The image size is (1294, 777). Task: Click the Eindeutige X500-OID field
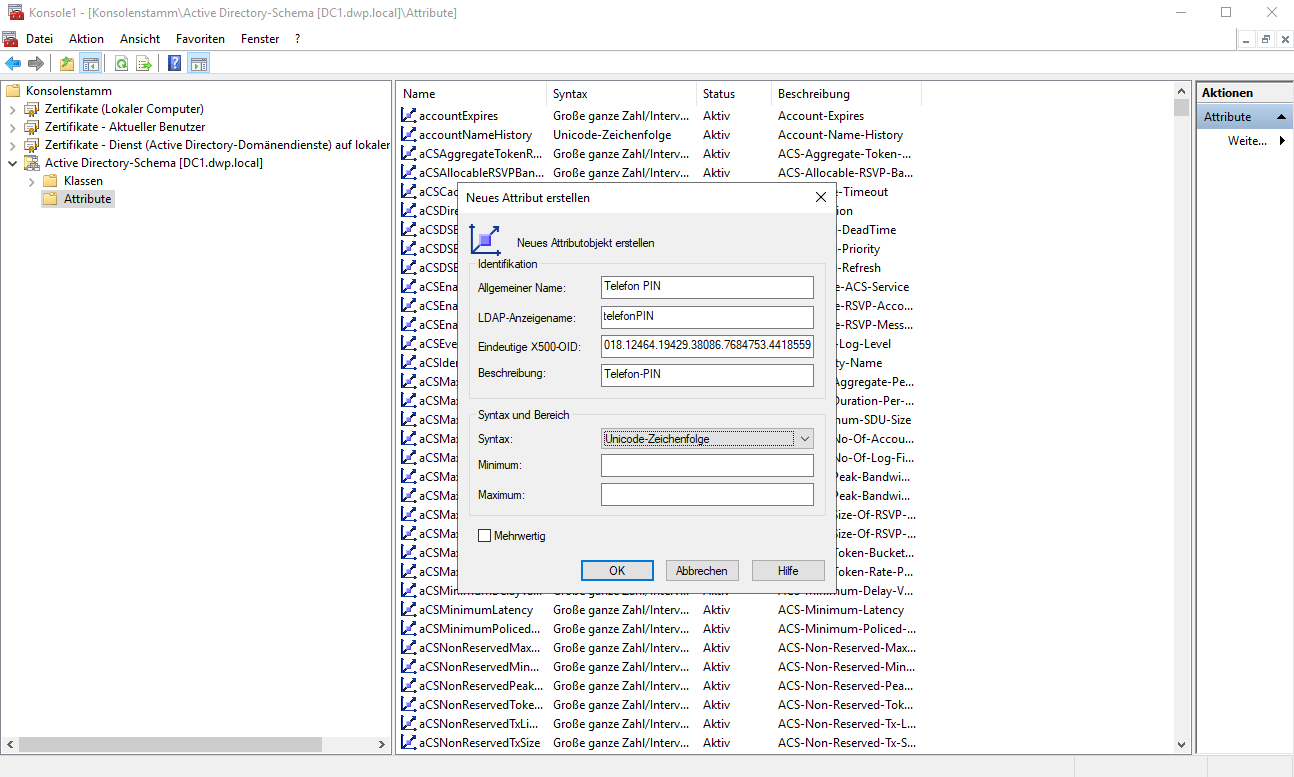click(707, 346)
